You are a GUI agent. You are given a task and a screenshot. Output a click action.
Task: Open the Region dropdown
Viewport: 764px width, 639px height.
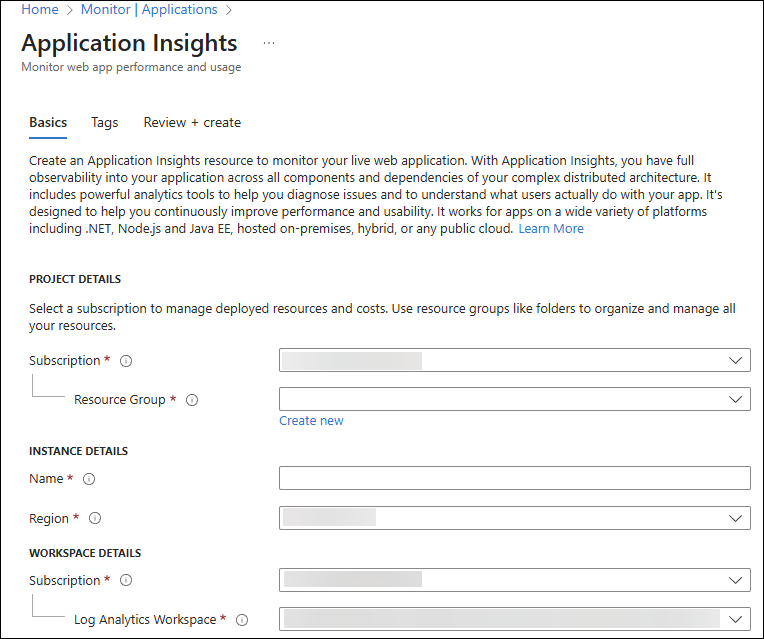515,518
